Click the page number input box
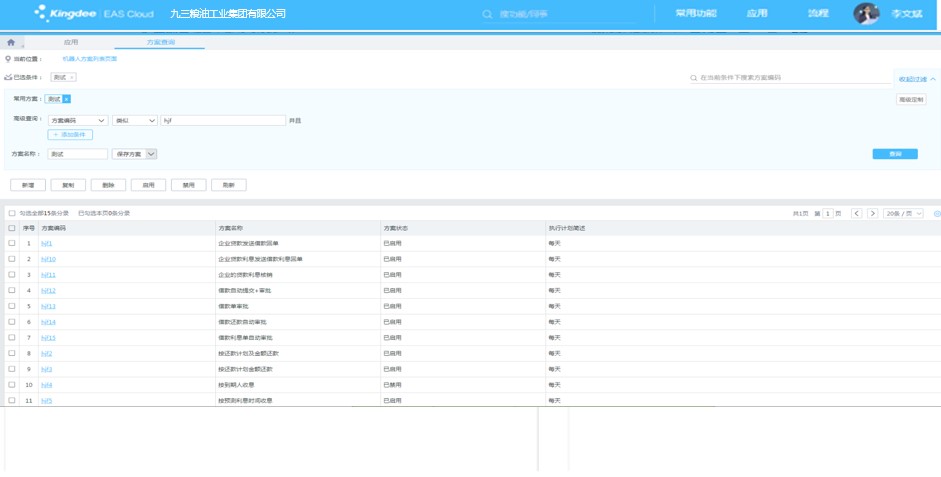941x477 pixels. [828, 213]
